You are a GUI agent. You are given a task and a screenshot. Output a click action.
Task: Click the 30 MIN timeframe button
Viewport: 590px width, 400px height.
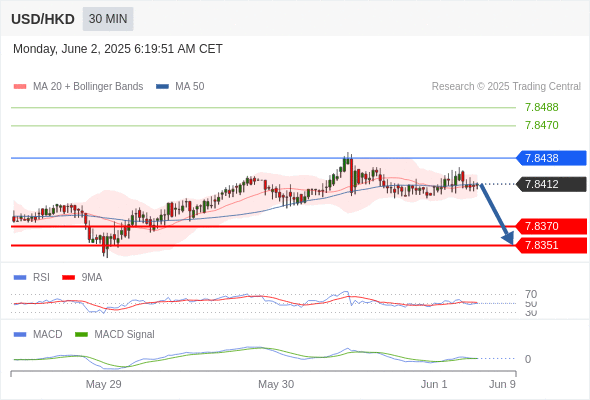pyautogui.click(x=108, y=19)
